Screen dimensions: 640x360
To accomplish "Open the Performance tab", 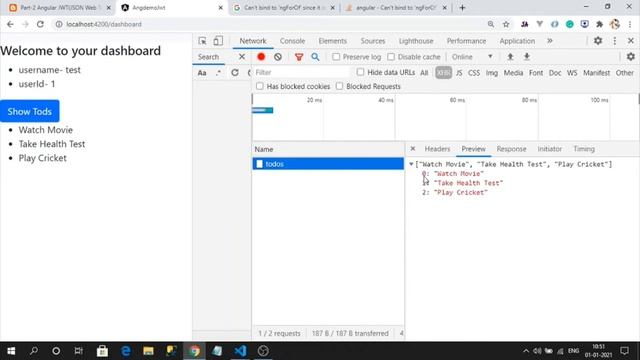I will (466, 41).
